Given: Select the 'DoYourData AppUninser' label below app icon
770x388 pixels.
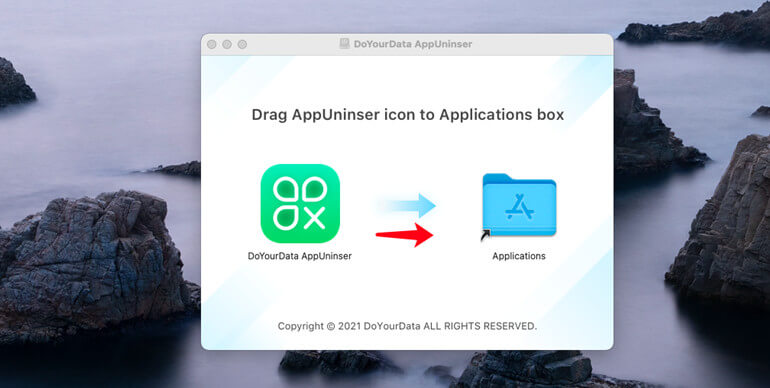Looking at the screenshot, I should click(300, 256).
